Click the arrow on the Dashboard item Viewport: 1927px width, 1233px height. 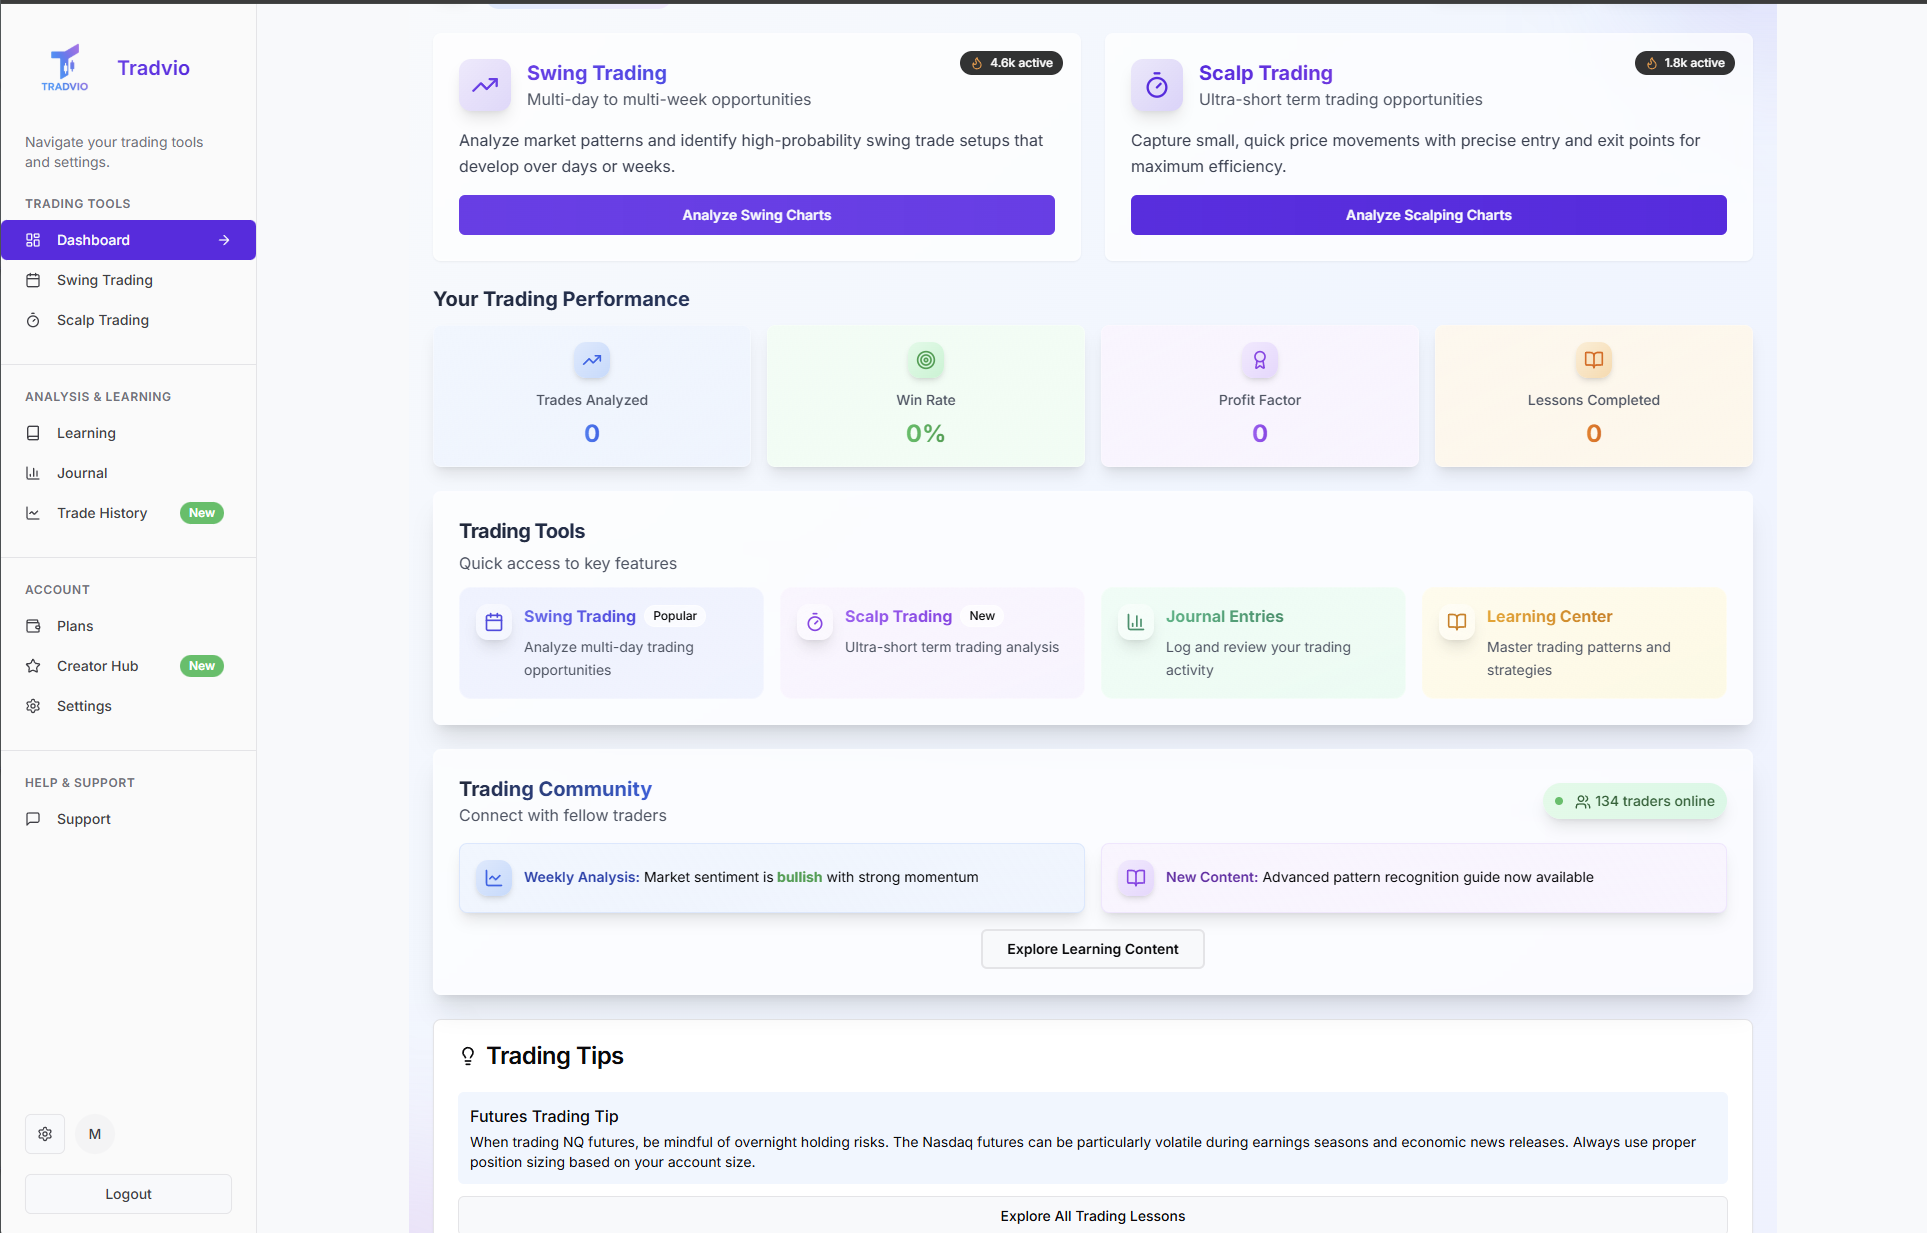click(224, 240)
